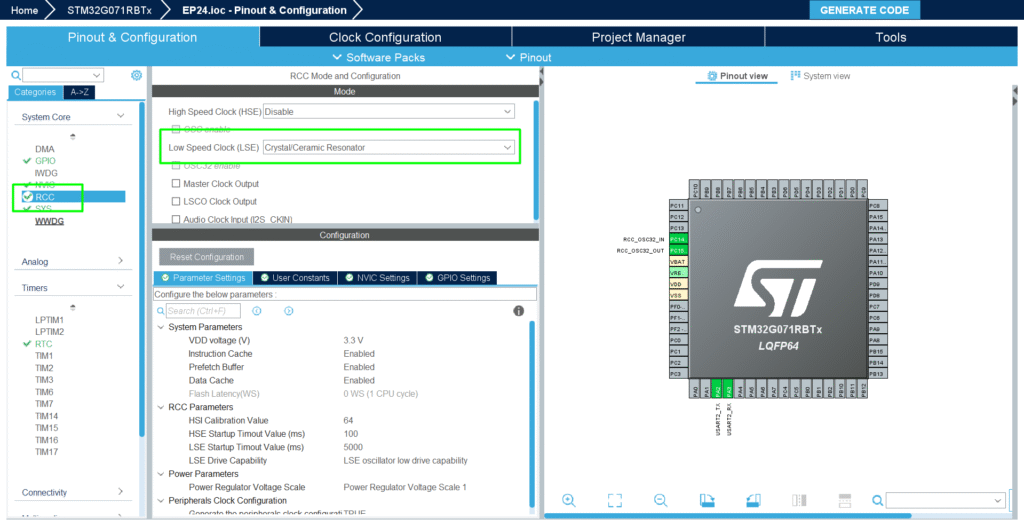Click the zoom in magnifier icon
Image resolution: width=1024 pixels, height=526 pixels.
tap(568, 500)
